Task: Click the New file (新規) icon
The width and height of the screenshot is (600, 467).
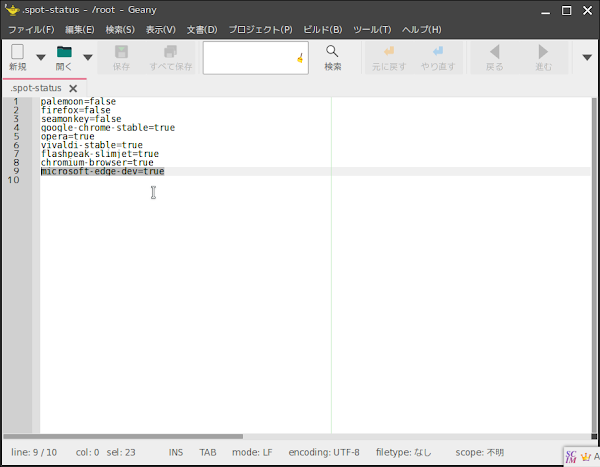Action: [x=17, y=52]
